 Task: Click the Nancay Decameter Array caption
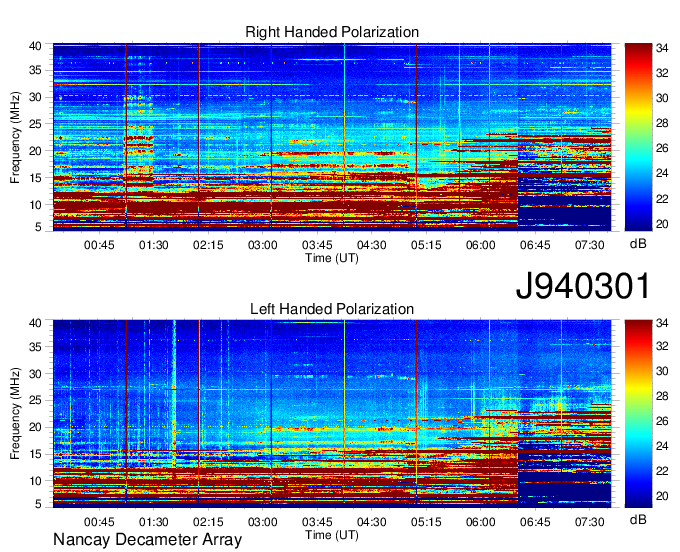(147, 540)
